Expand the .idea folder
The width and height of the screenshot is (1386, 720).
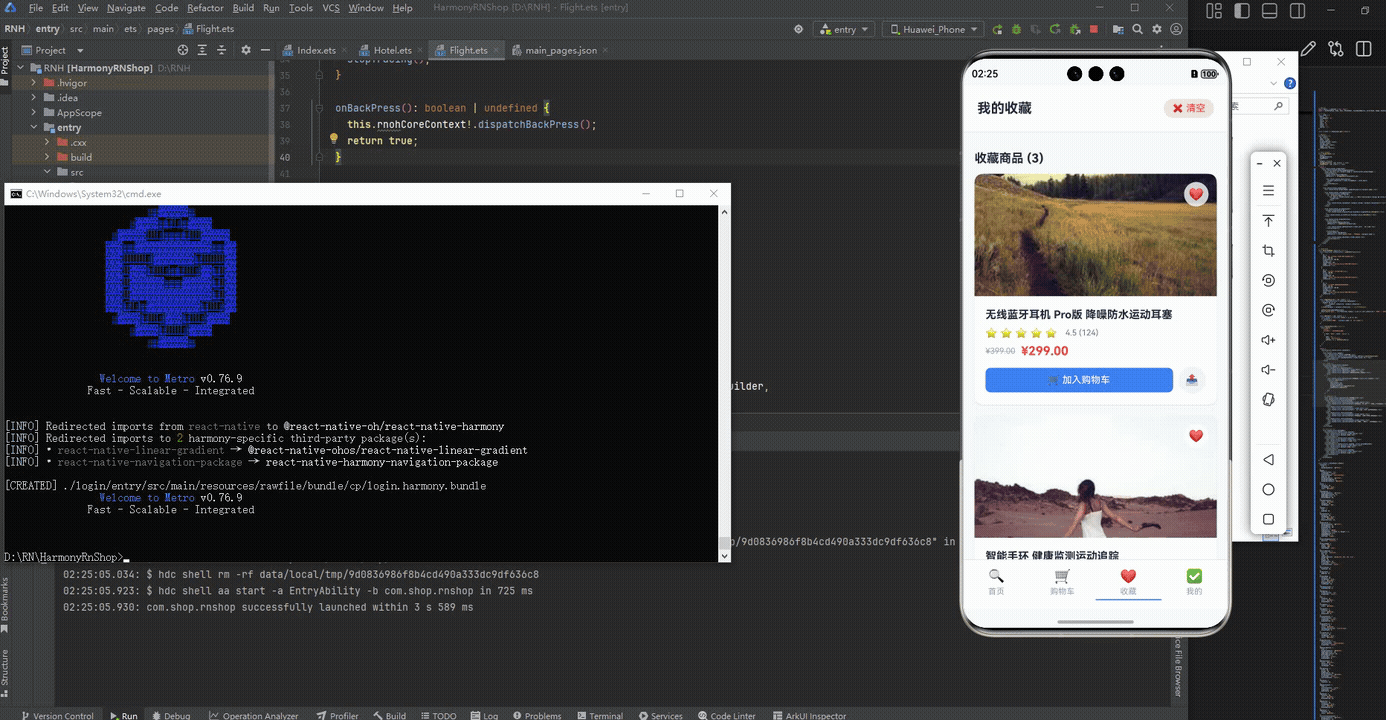[34, 98]
